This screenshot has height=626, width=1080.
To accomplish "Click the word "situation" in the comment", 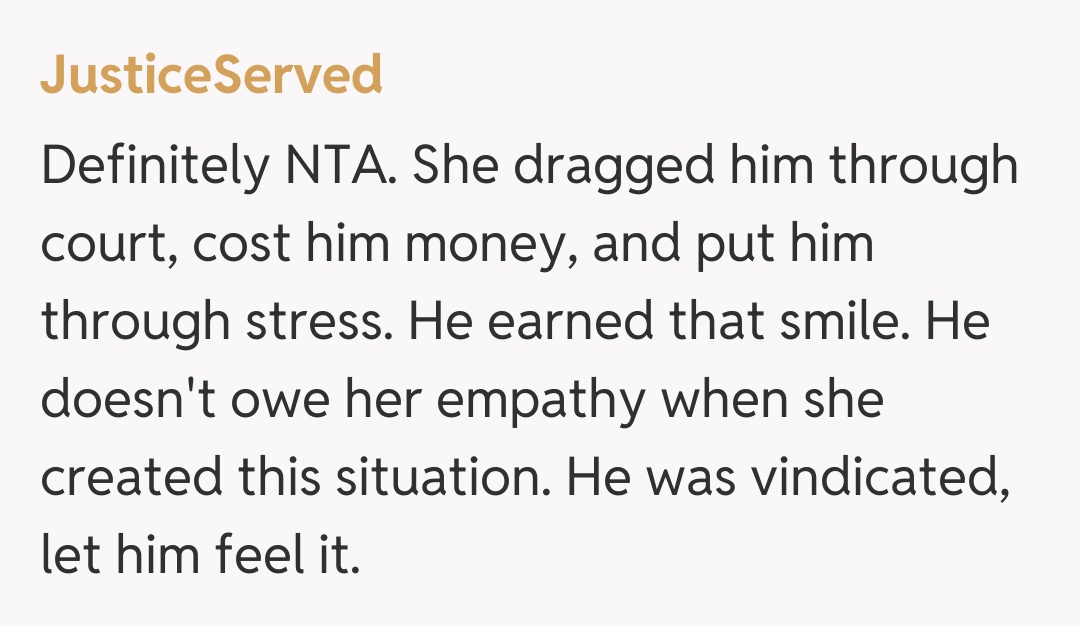I will pyautogui.click(x=441, y=479).
